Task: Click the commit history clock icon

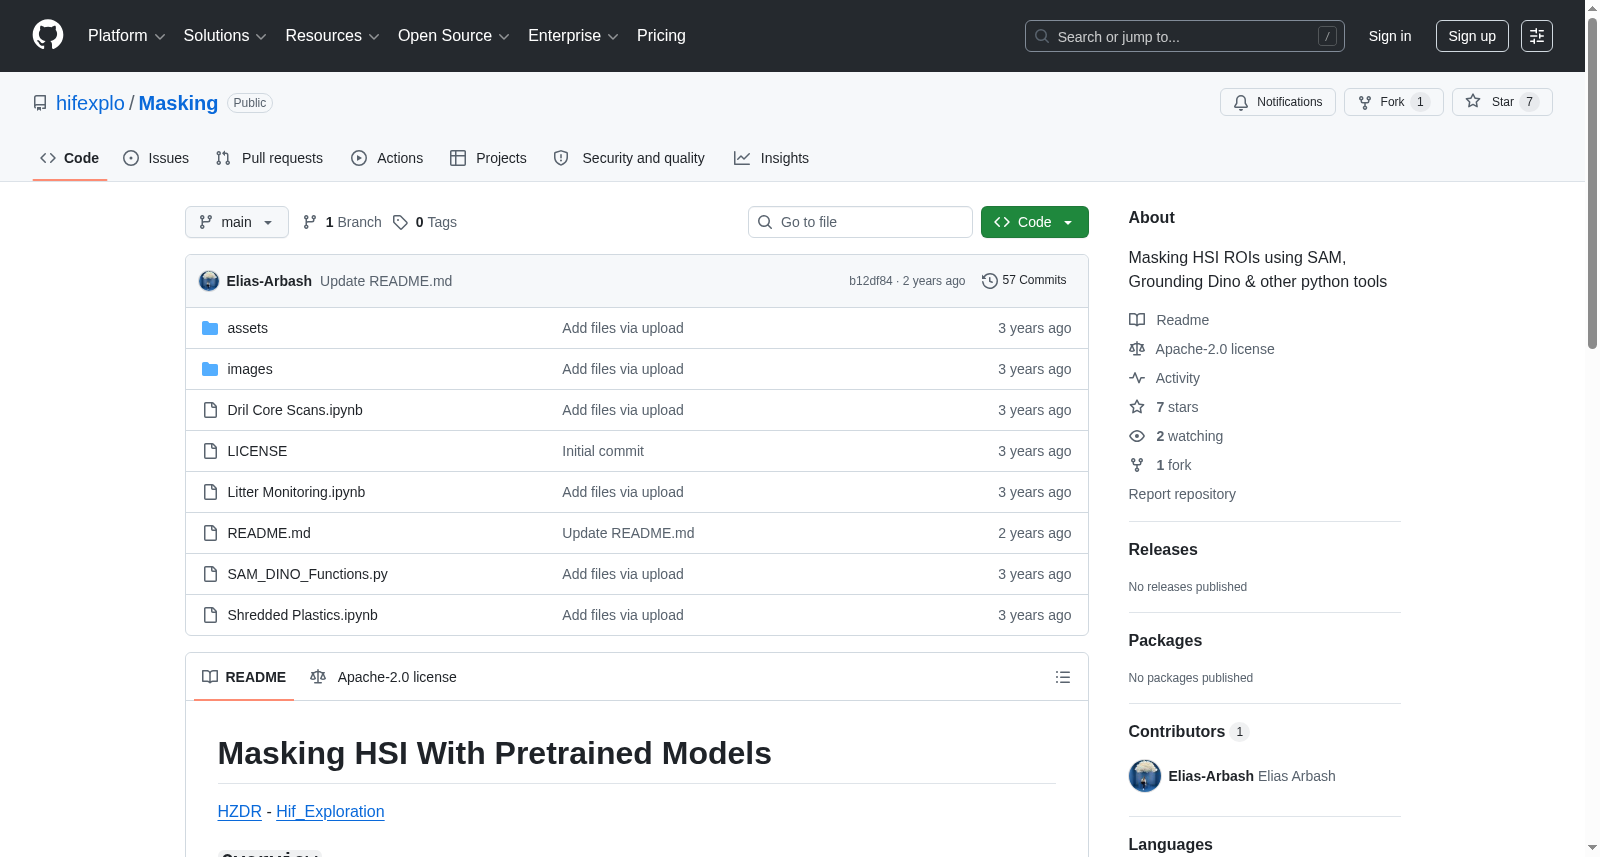Action: [990, 281]
